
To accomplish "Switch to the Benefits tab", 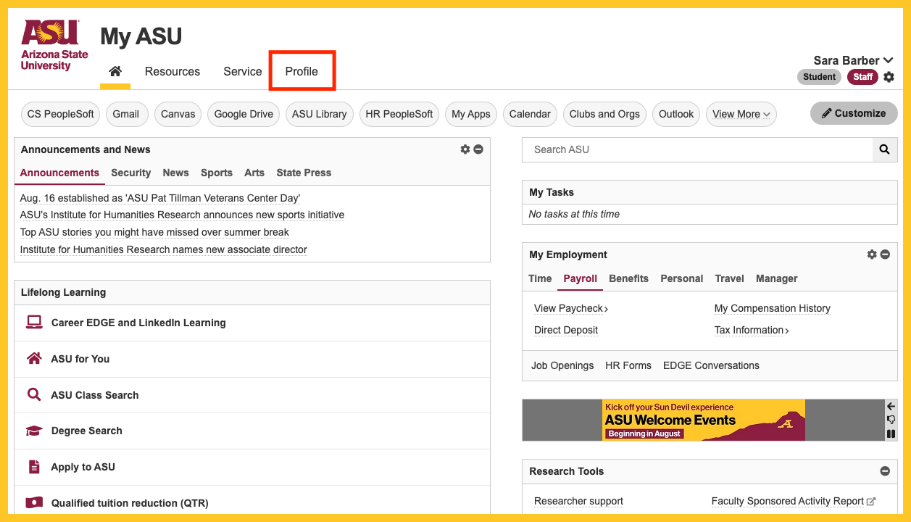I will [628, 278].
